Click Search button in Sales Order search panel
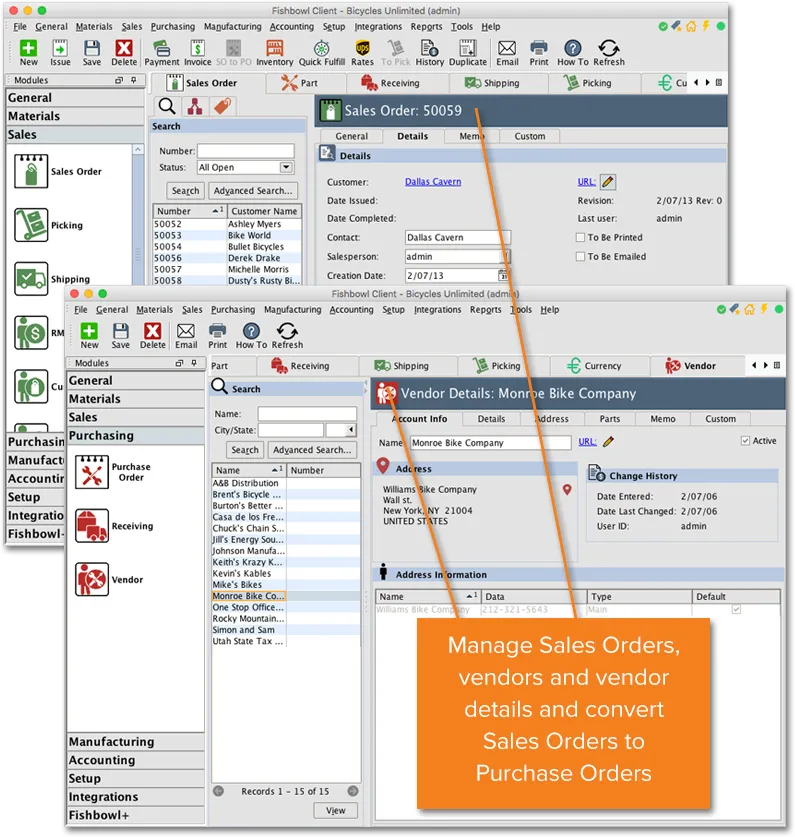The image size is (795, 837). [185, 191]
